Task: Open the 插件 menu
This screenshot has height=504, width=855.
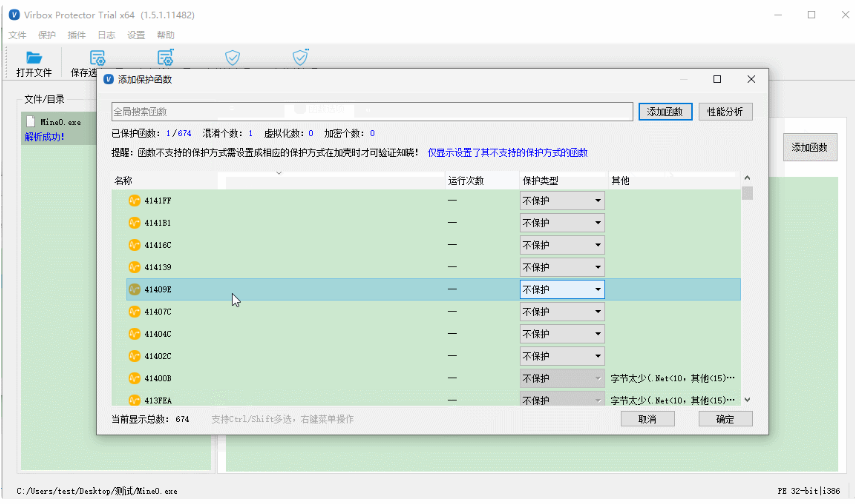Action: point(76,35)
